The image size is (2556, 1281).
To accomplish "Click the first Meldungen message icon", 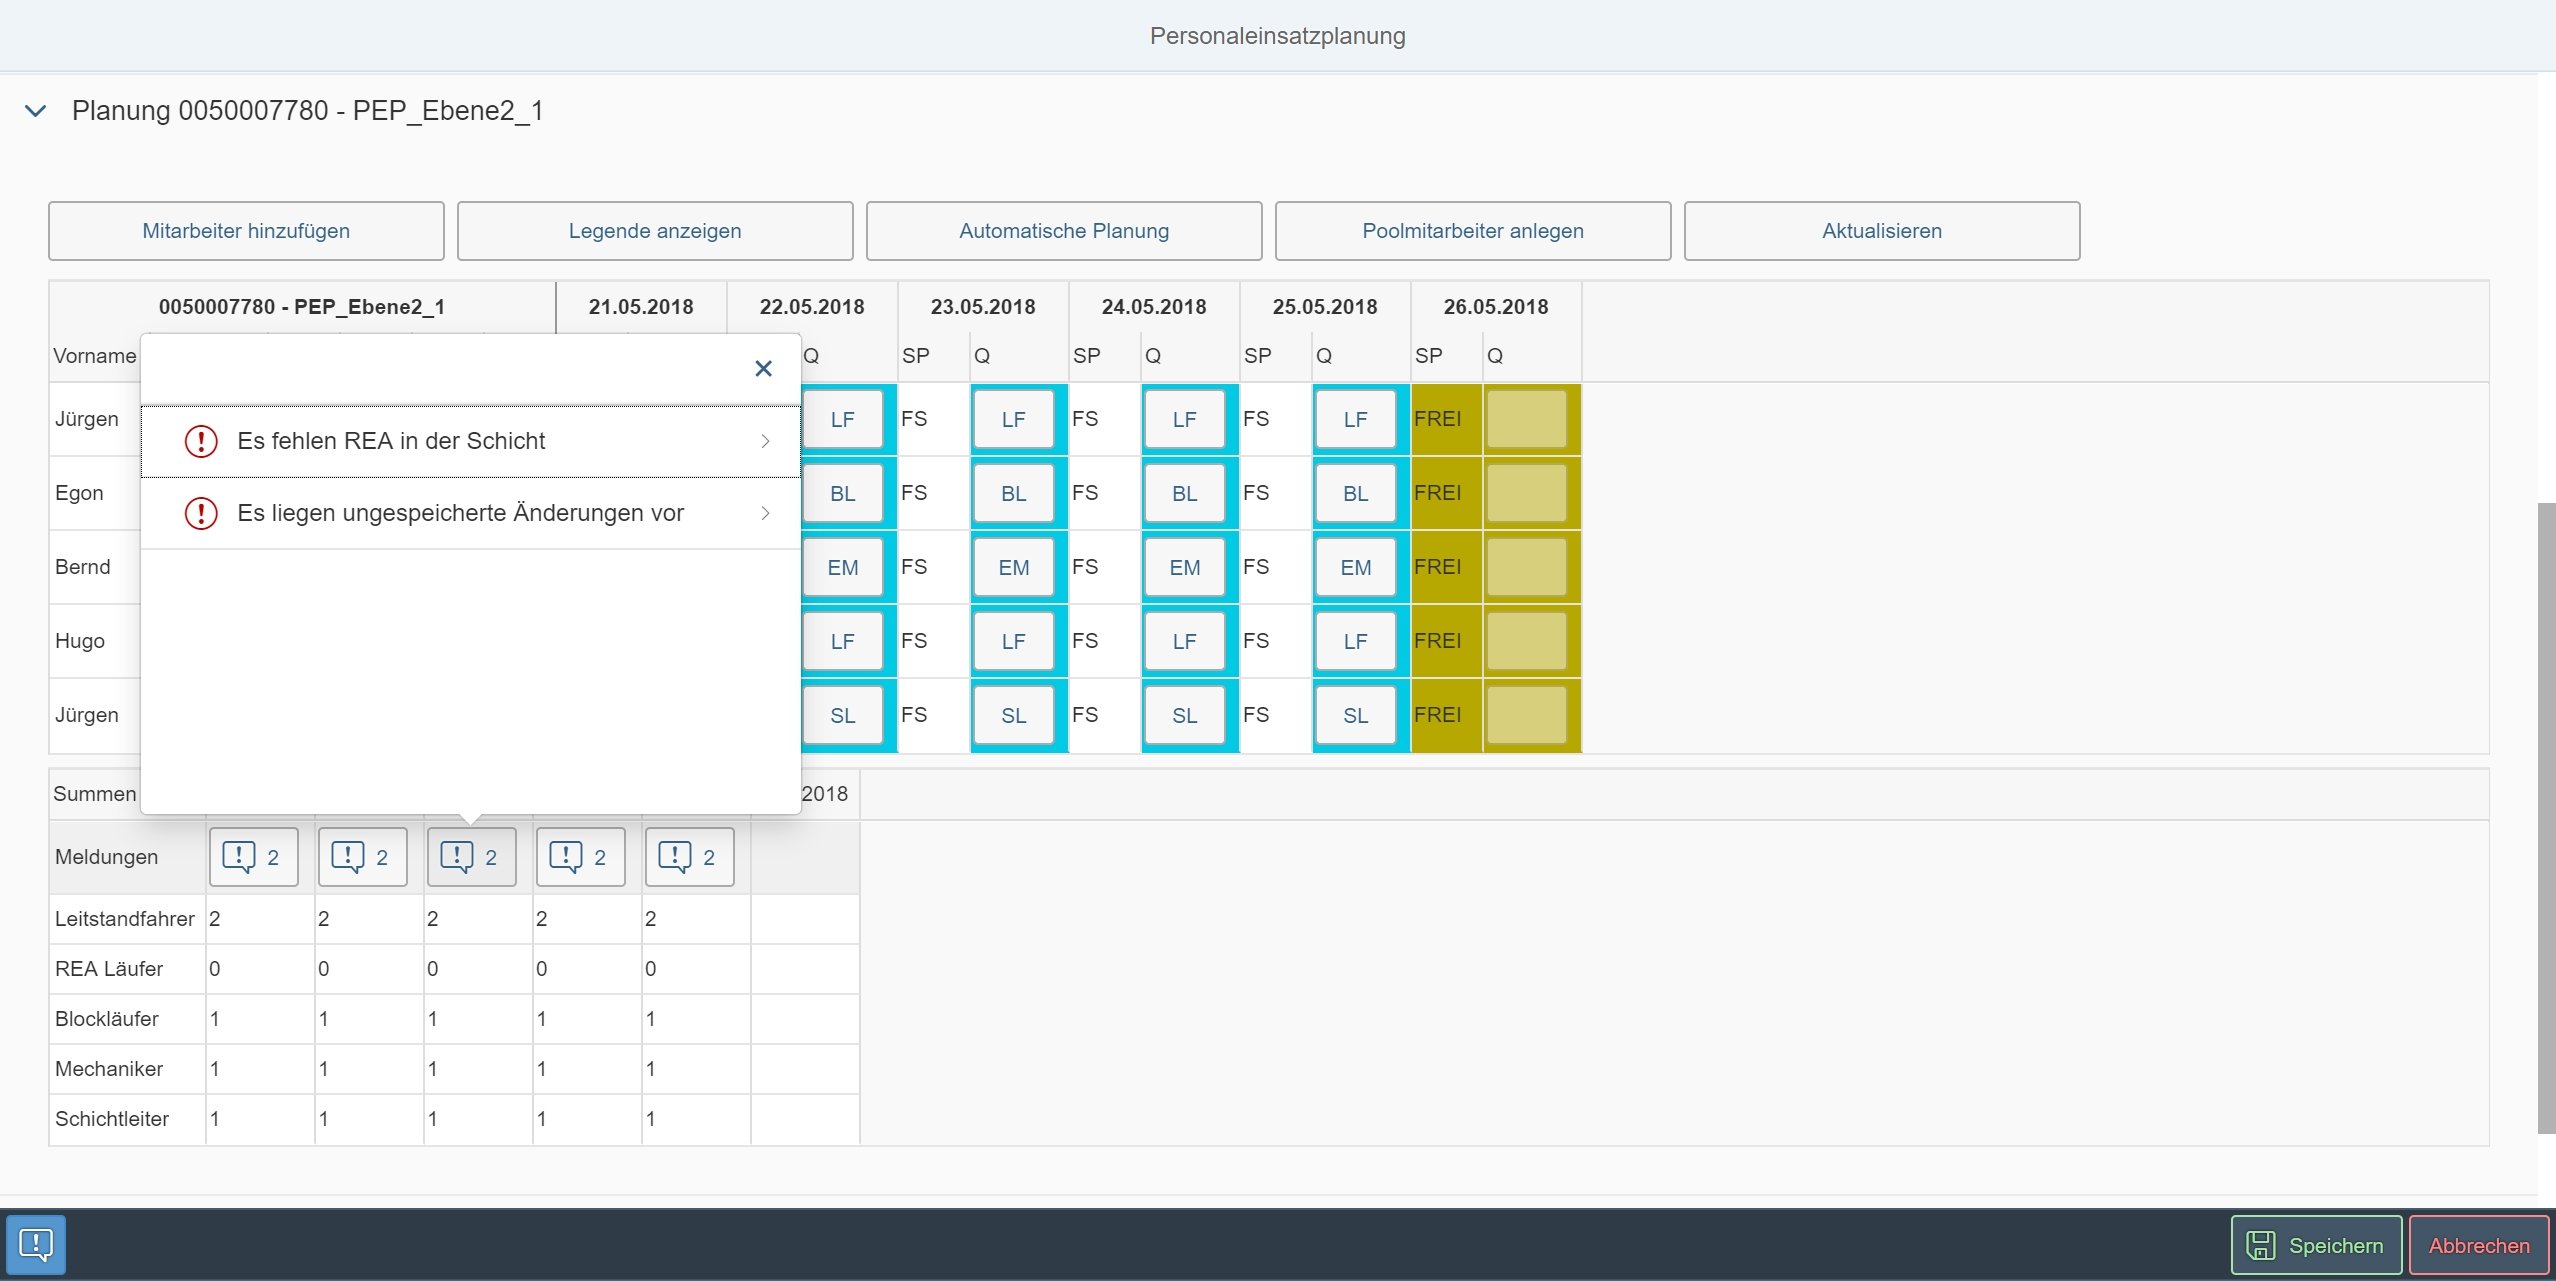I will coord(253,857).
